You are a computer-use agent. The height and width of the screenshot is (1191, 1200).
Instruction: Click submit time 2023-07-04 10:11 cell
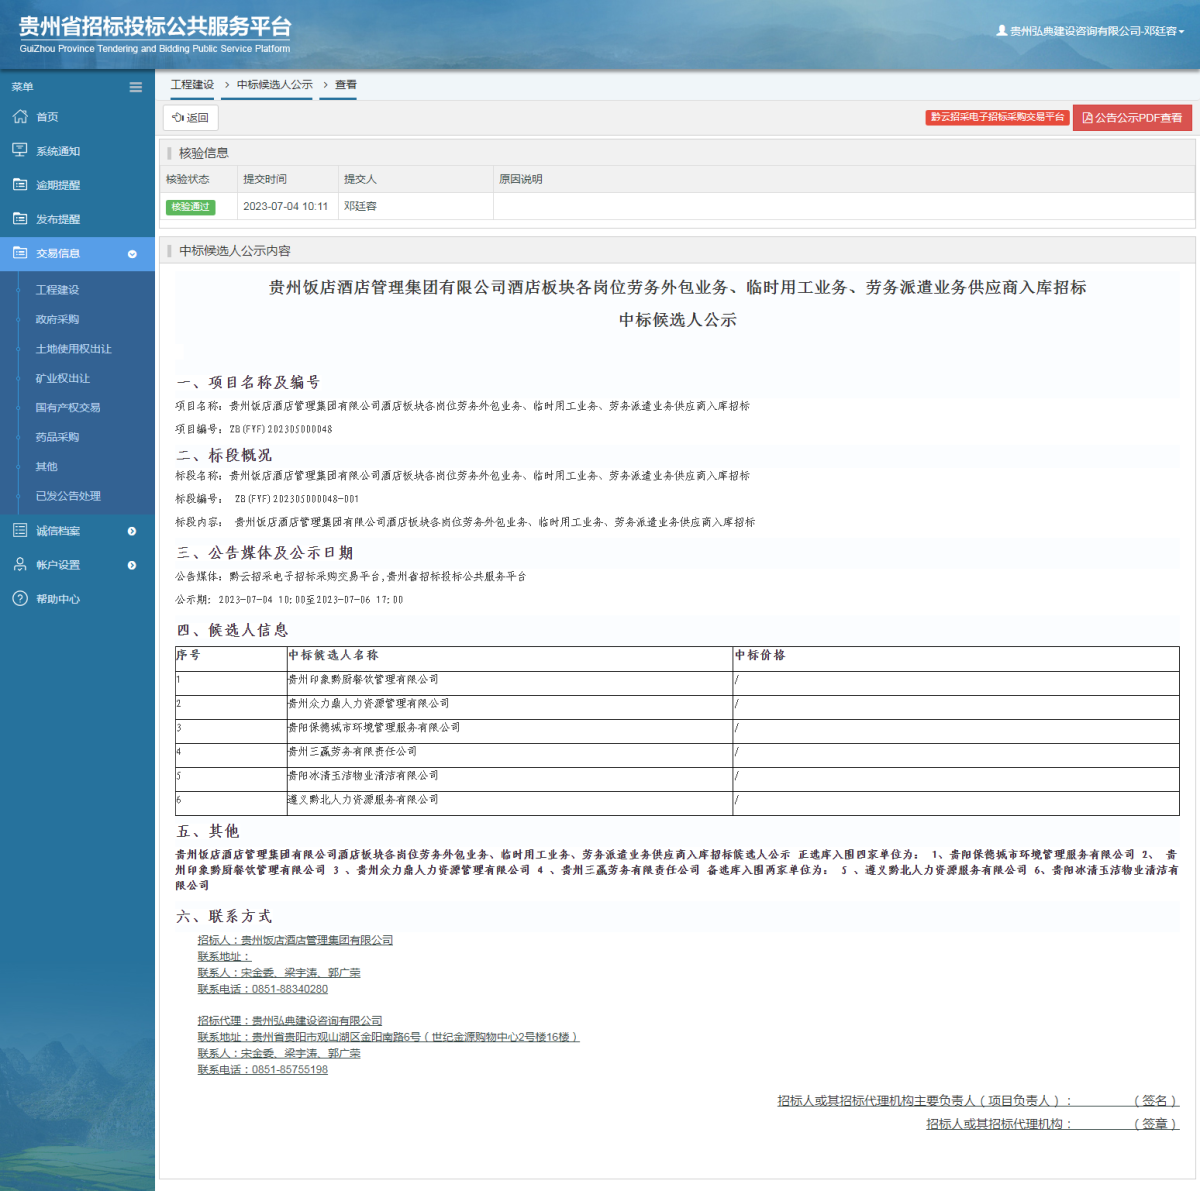pyautogui.click(x=285, y=206)
